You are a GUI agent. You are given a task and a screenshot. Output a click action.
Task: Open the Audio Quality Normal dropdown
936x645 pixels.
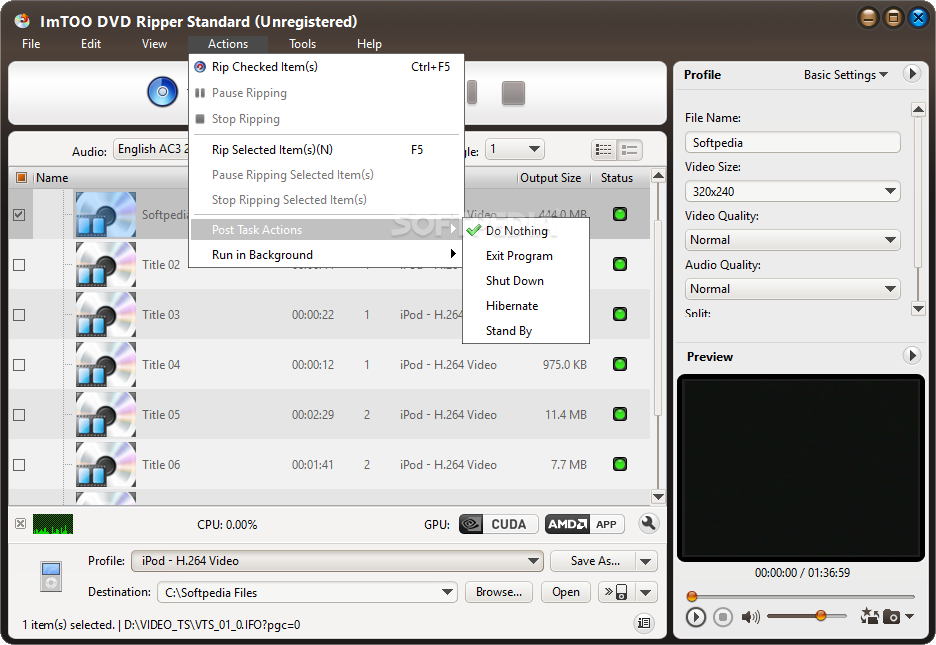coord(793,289)
